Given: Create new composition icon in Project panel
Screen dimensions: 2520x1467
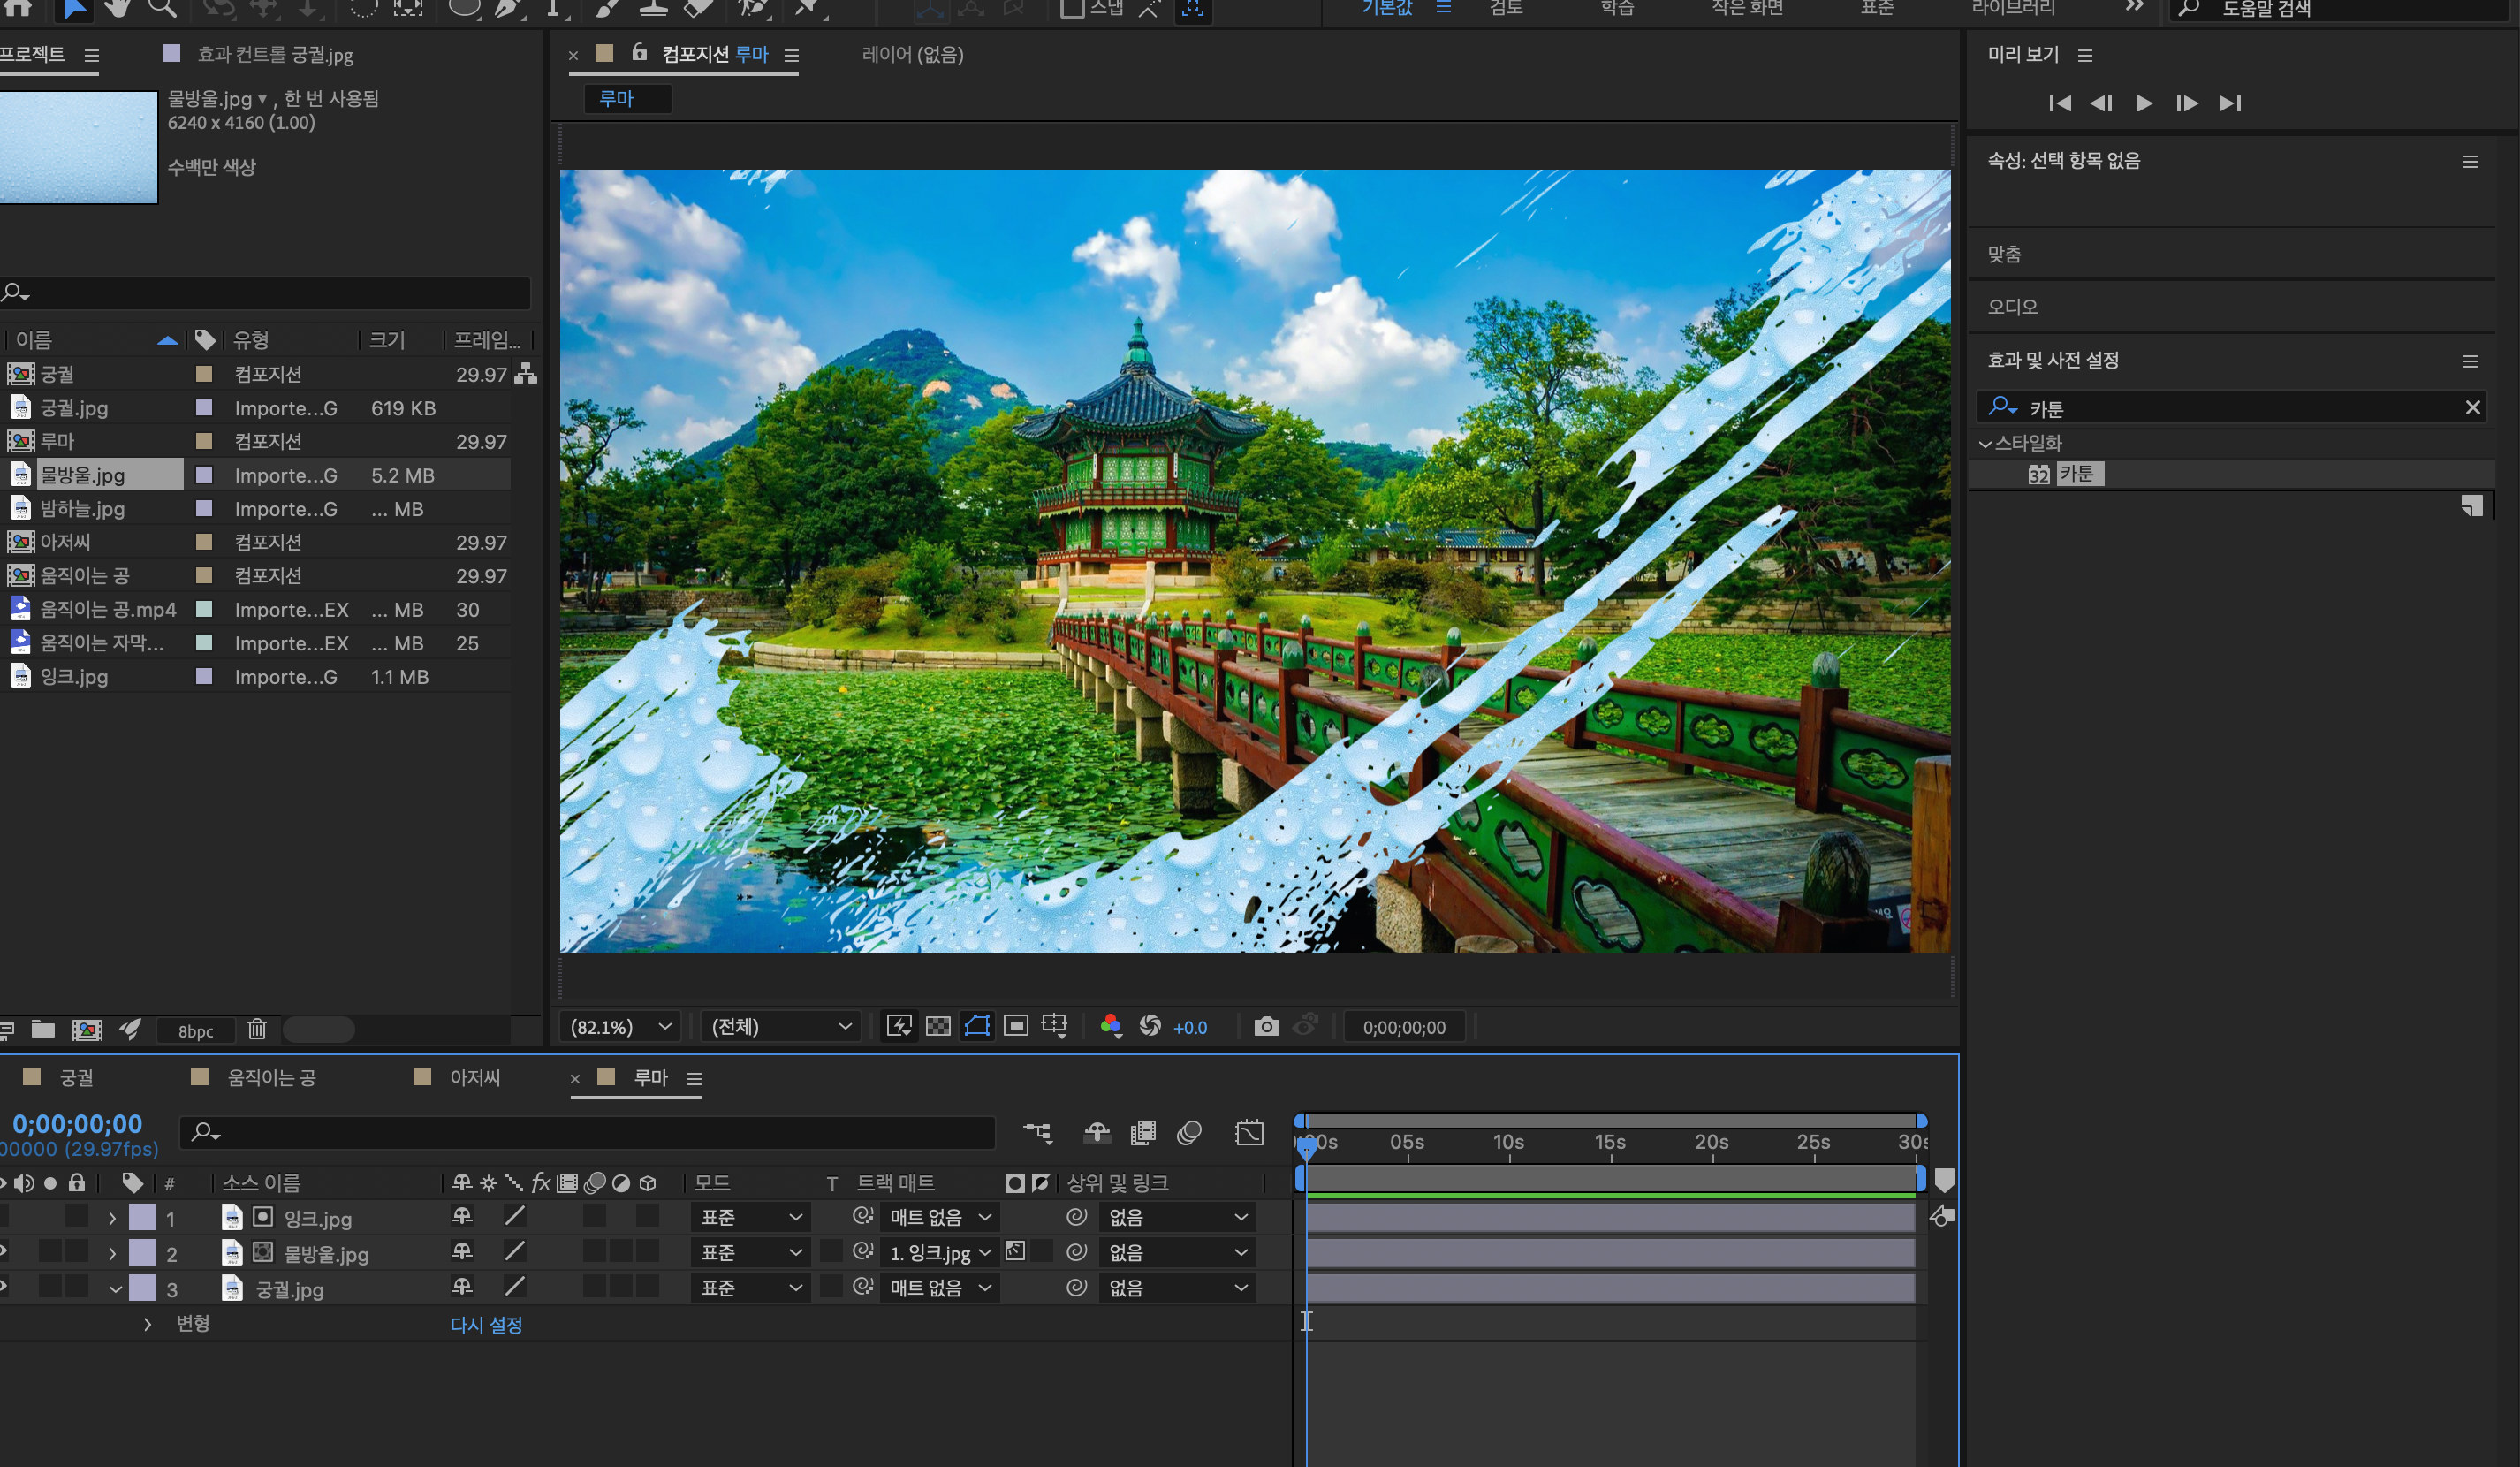Looking at the screenshot, I should [x=87, y=1029].
